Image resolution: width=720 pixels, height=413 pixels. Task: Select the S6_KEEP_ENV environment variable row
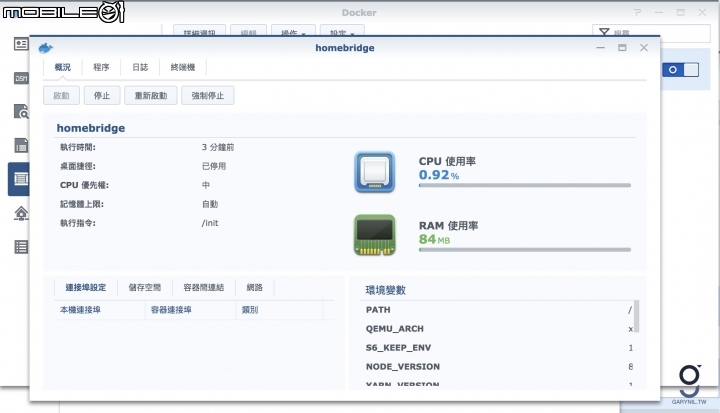click(x=499, y=348)
